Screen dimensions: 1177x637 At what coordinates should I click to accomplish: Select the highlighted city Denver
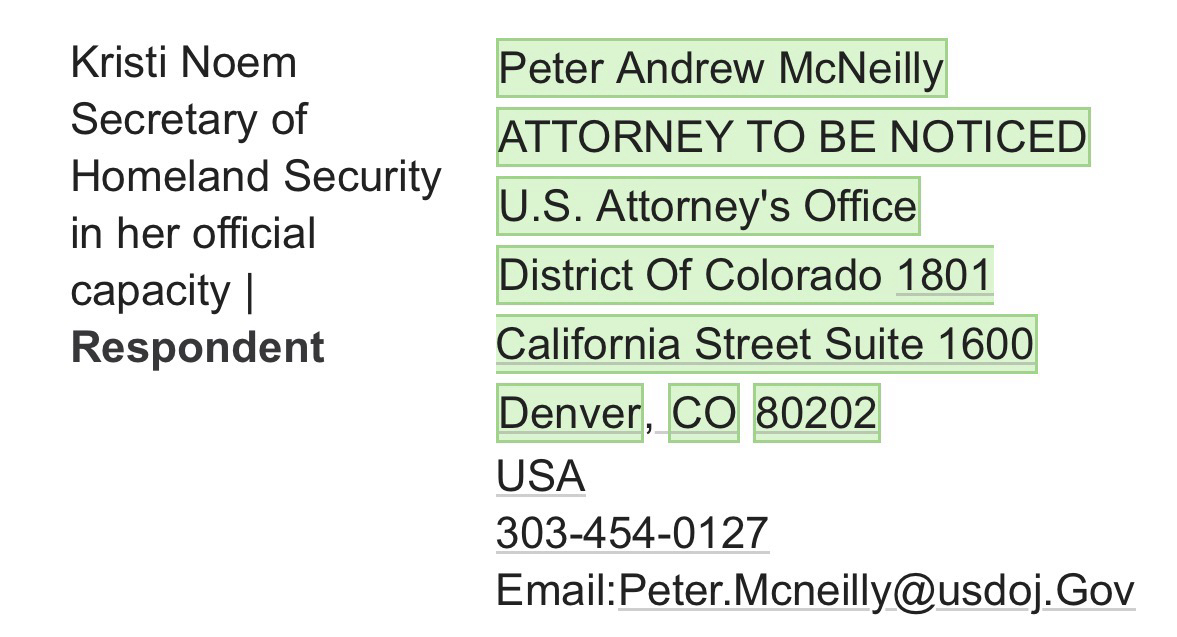569,412
